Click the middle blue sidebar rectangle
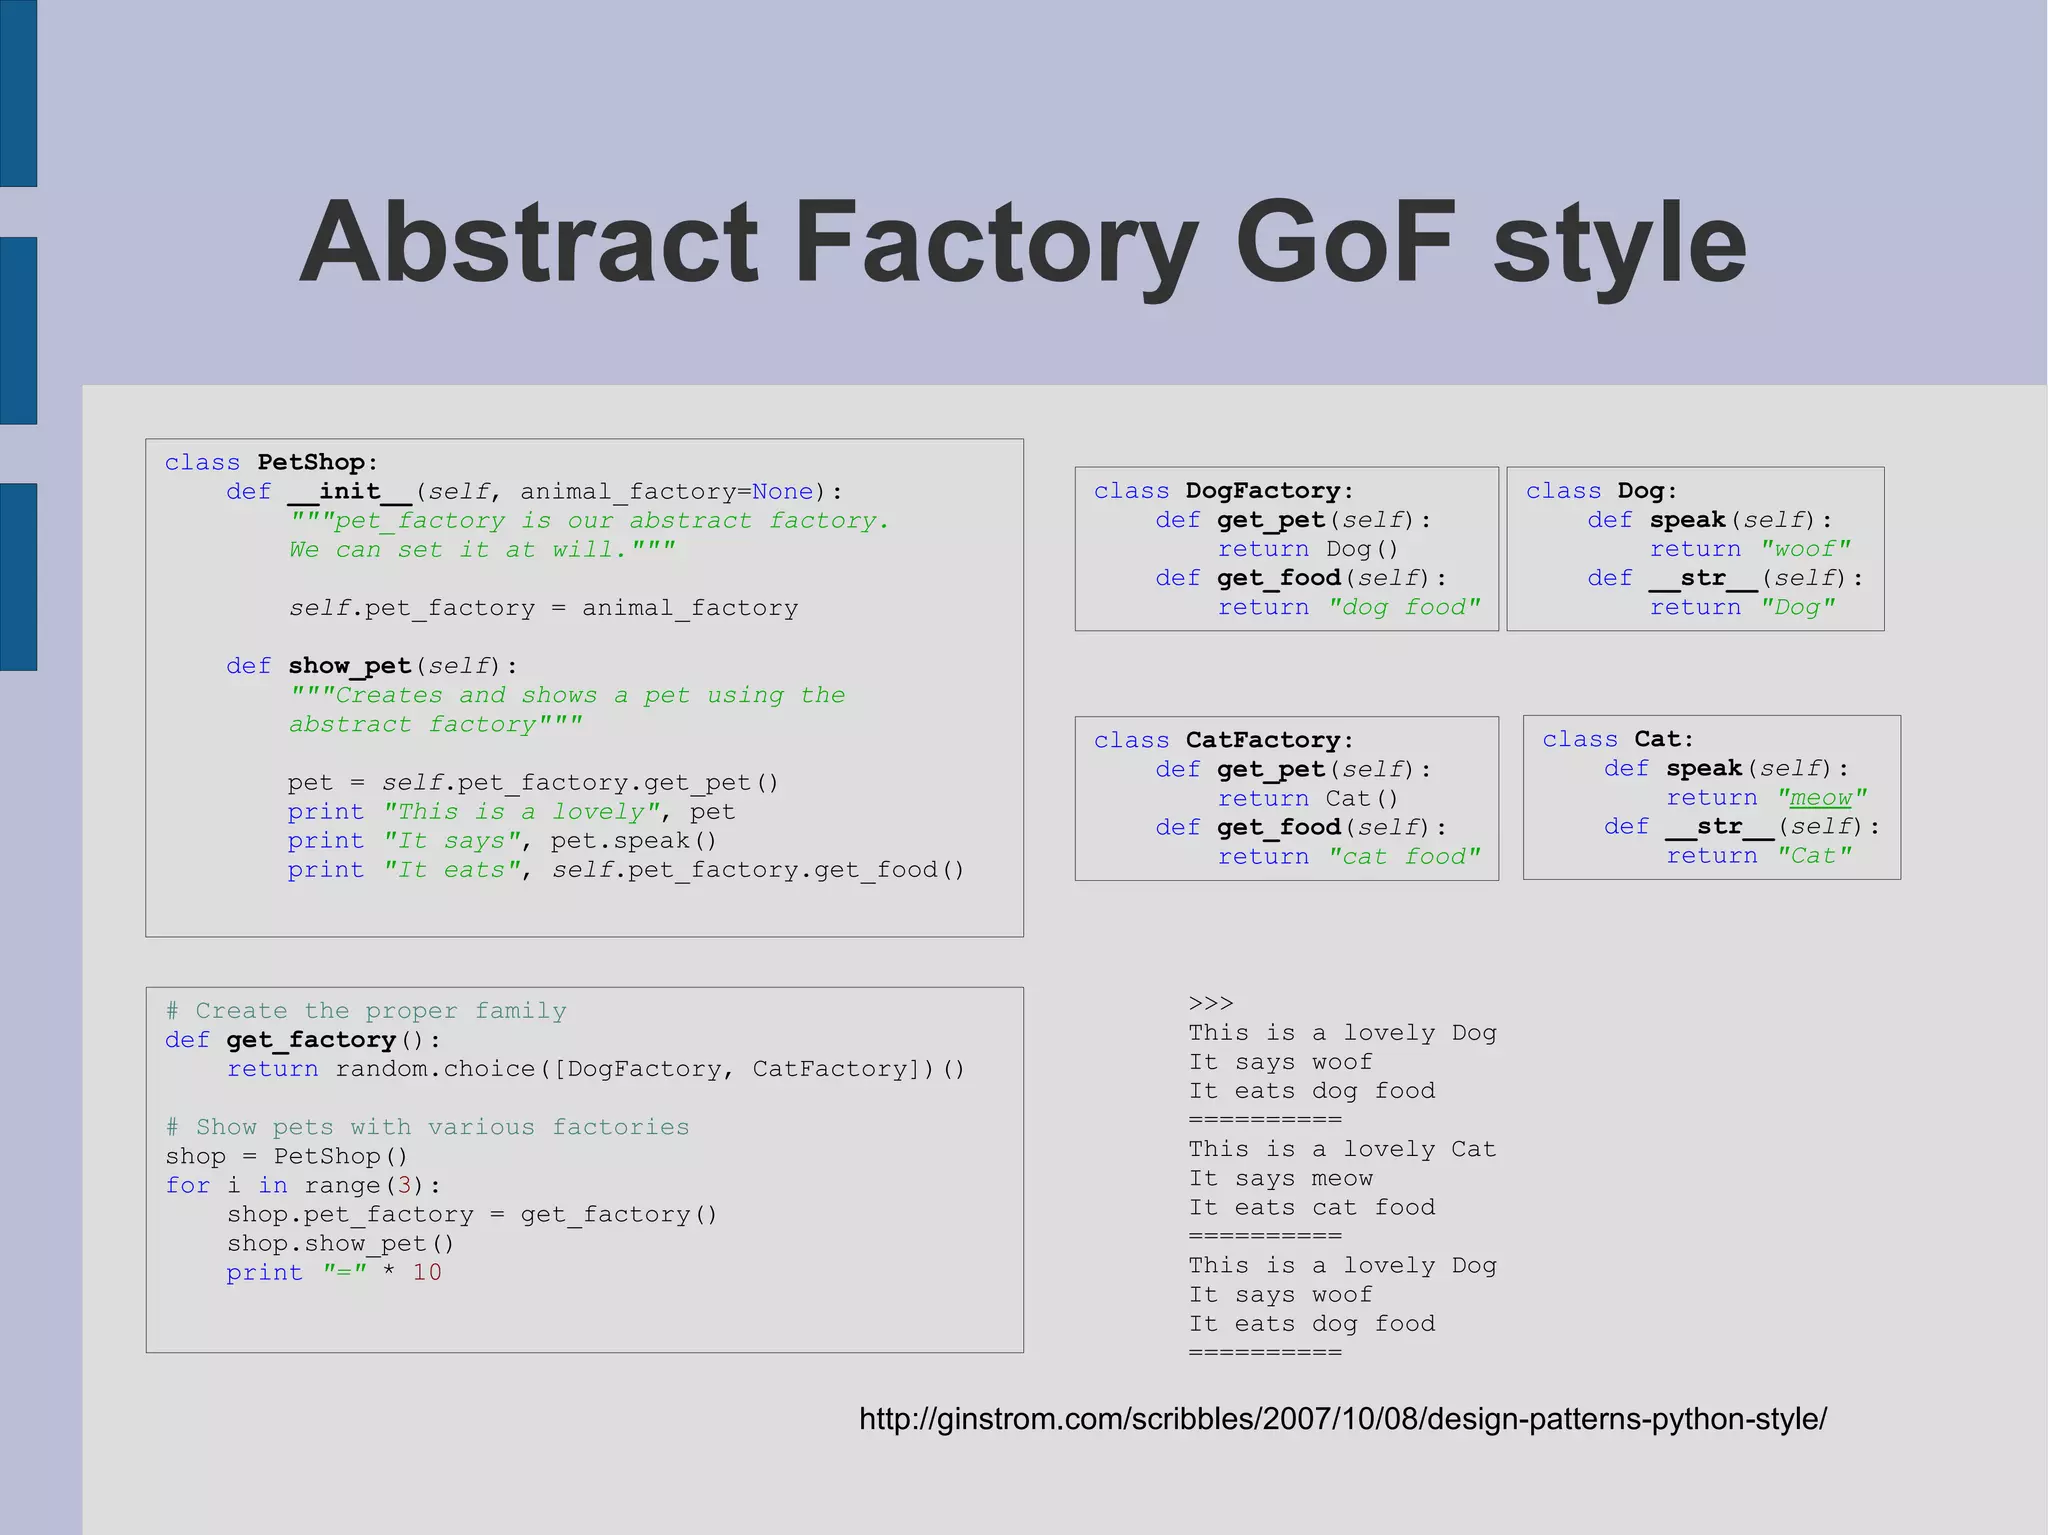This screenshot has width=2048, height=1535. point(18,330)
